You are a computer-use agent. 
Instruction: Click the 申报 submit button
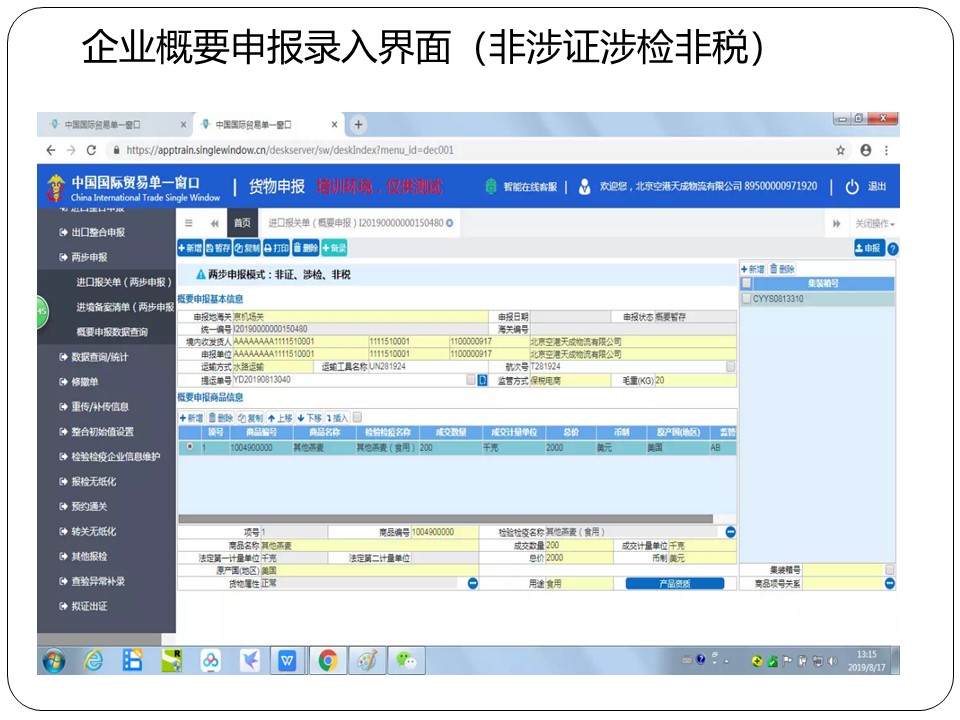click(x=867, y=248)
